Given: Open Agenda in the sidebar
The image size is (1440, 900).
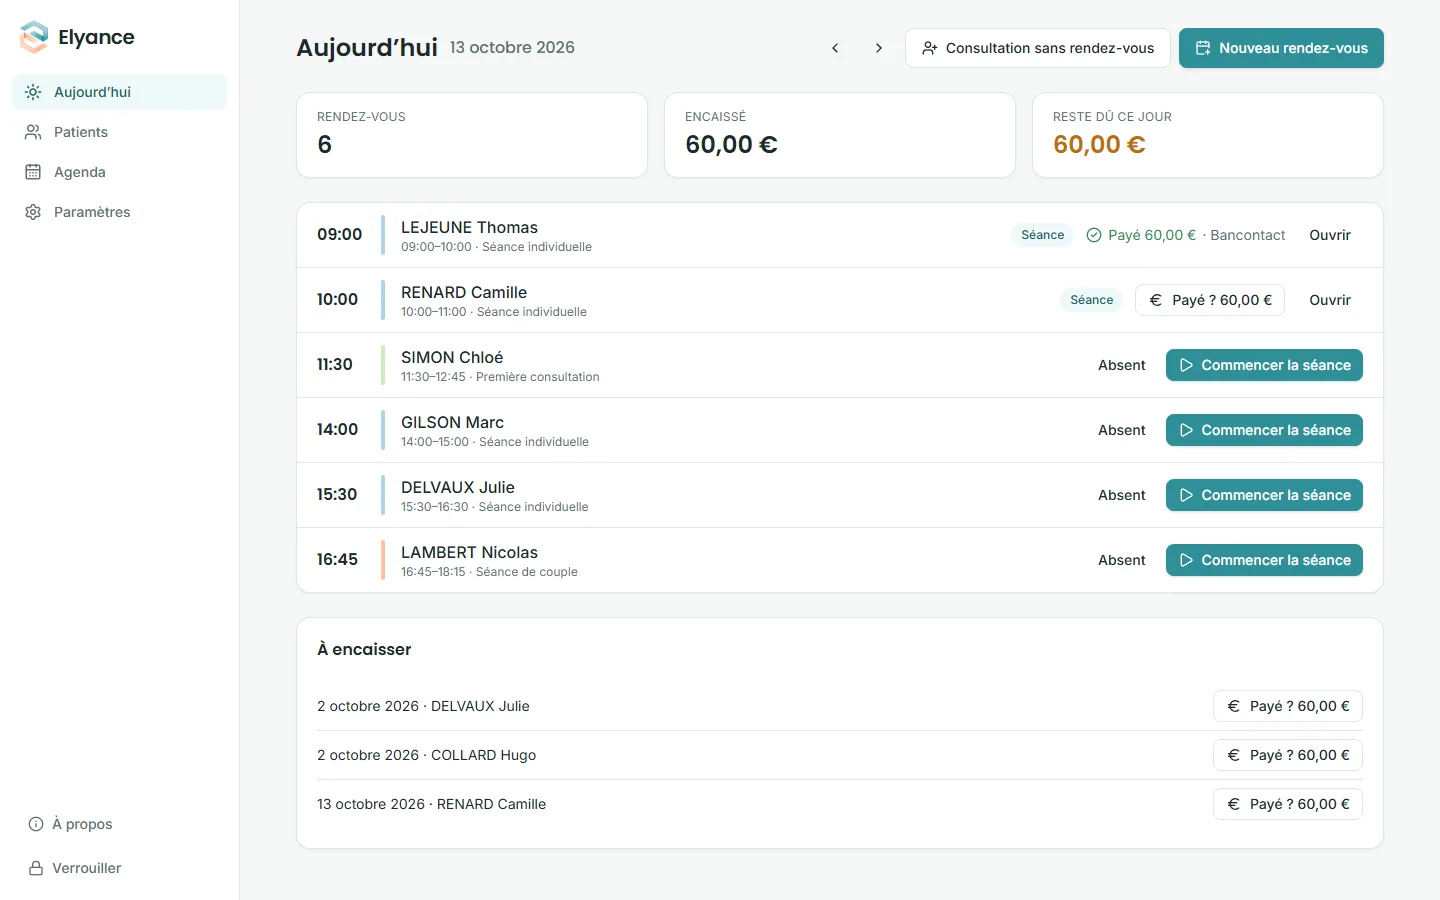Looking at the screenshot, I should click(x=120, y=172).
